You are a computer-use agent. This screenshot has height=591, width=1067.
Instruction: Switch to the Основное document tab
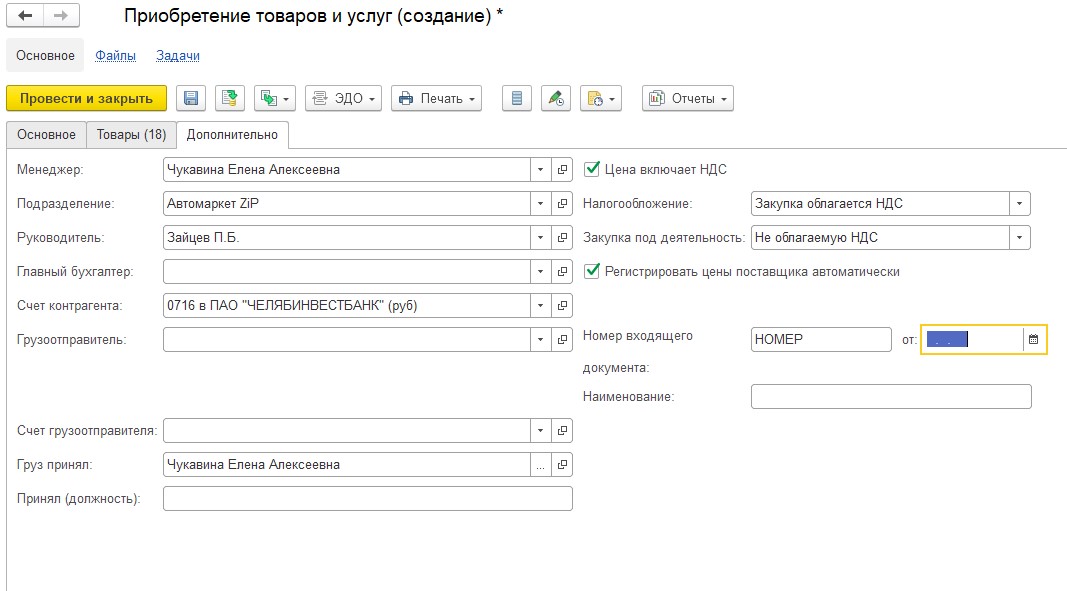tap(46, 135)
